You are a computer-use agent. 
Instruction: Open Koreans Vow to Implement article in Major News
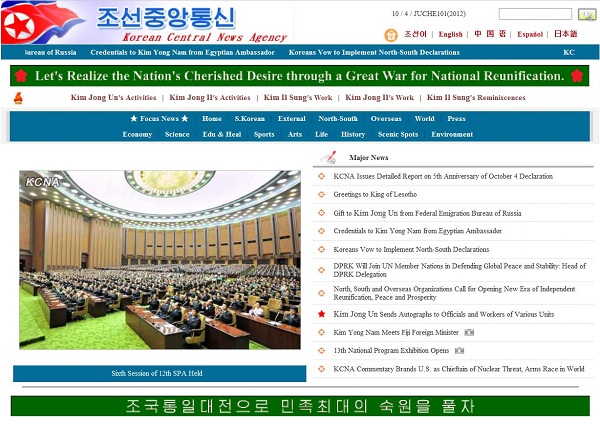click(x=411, y=249)
